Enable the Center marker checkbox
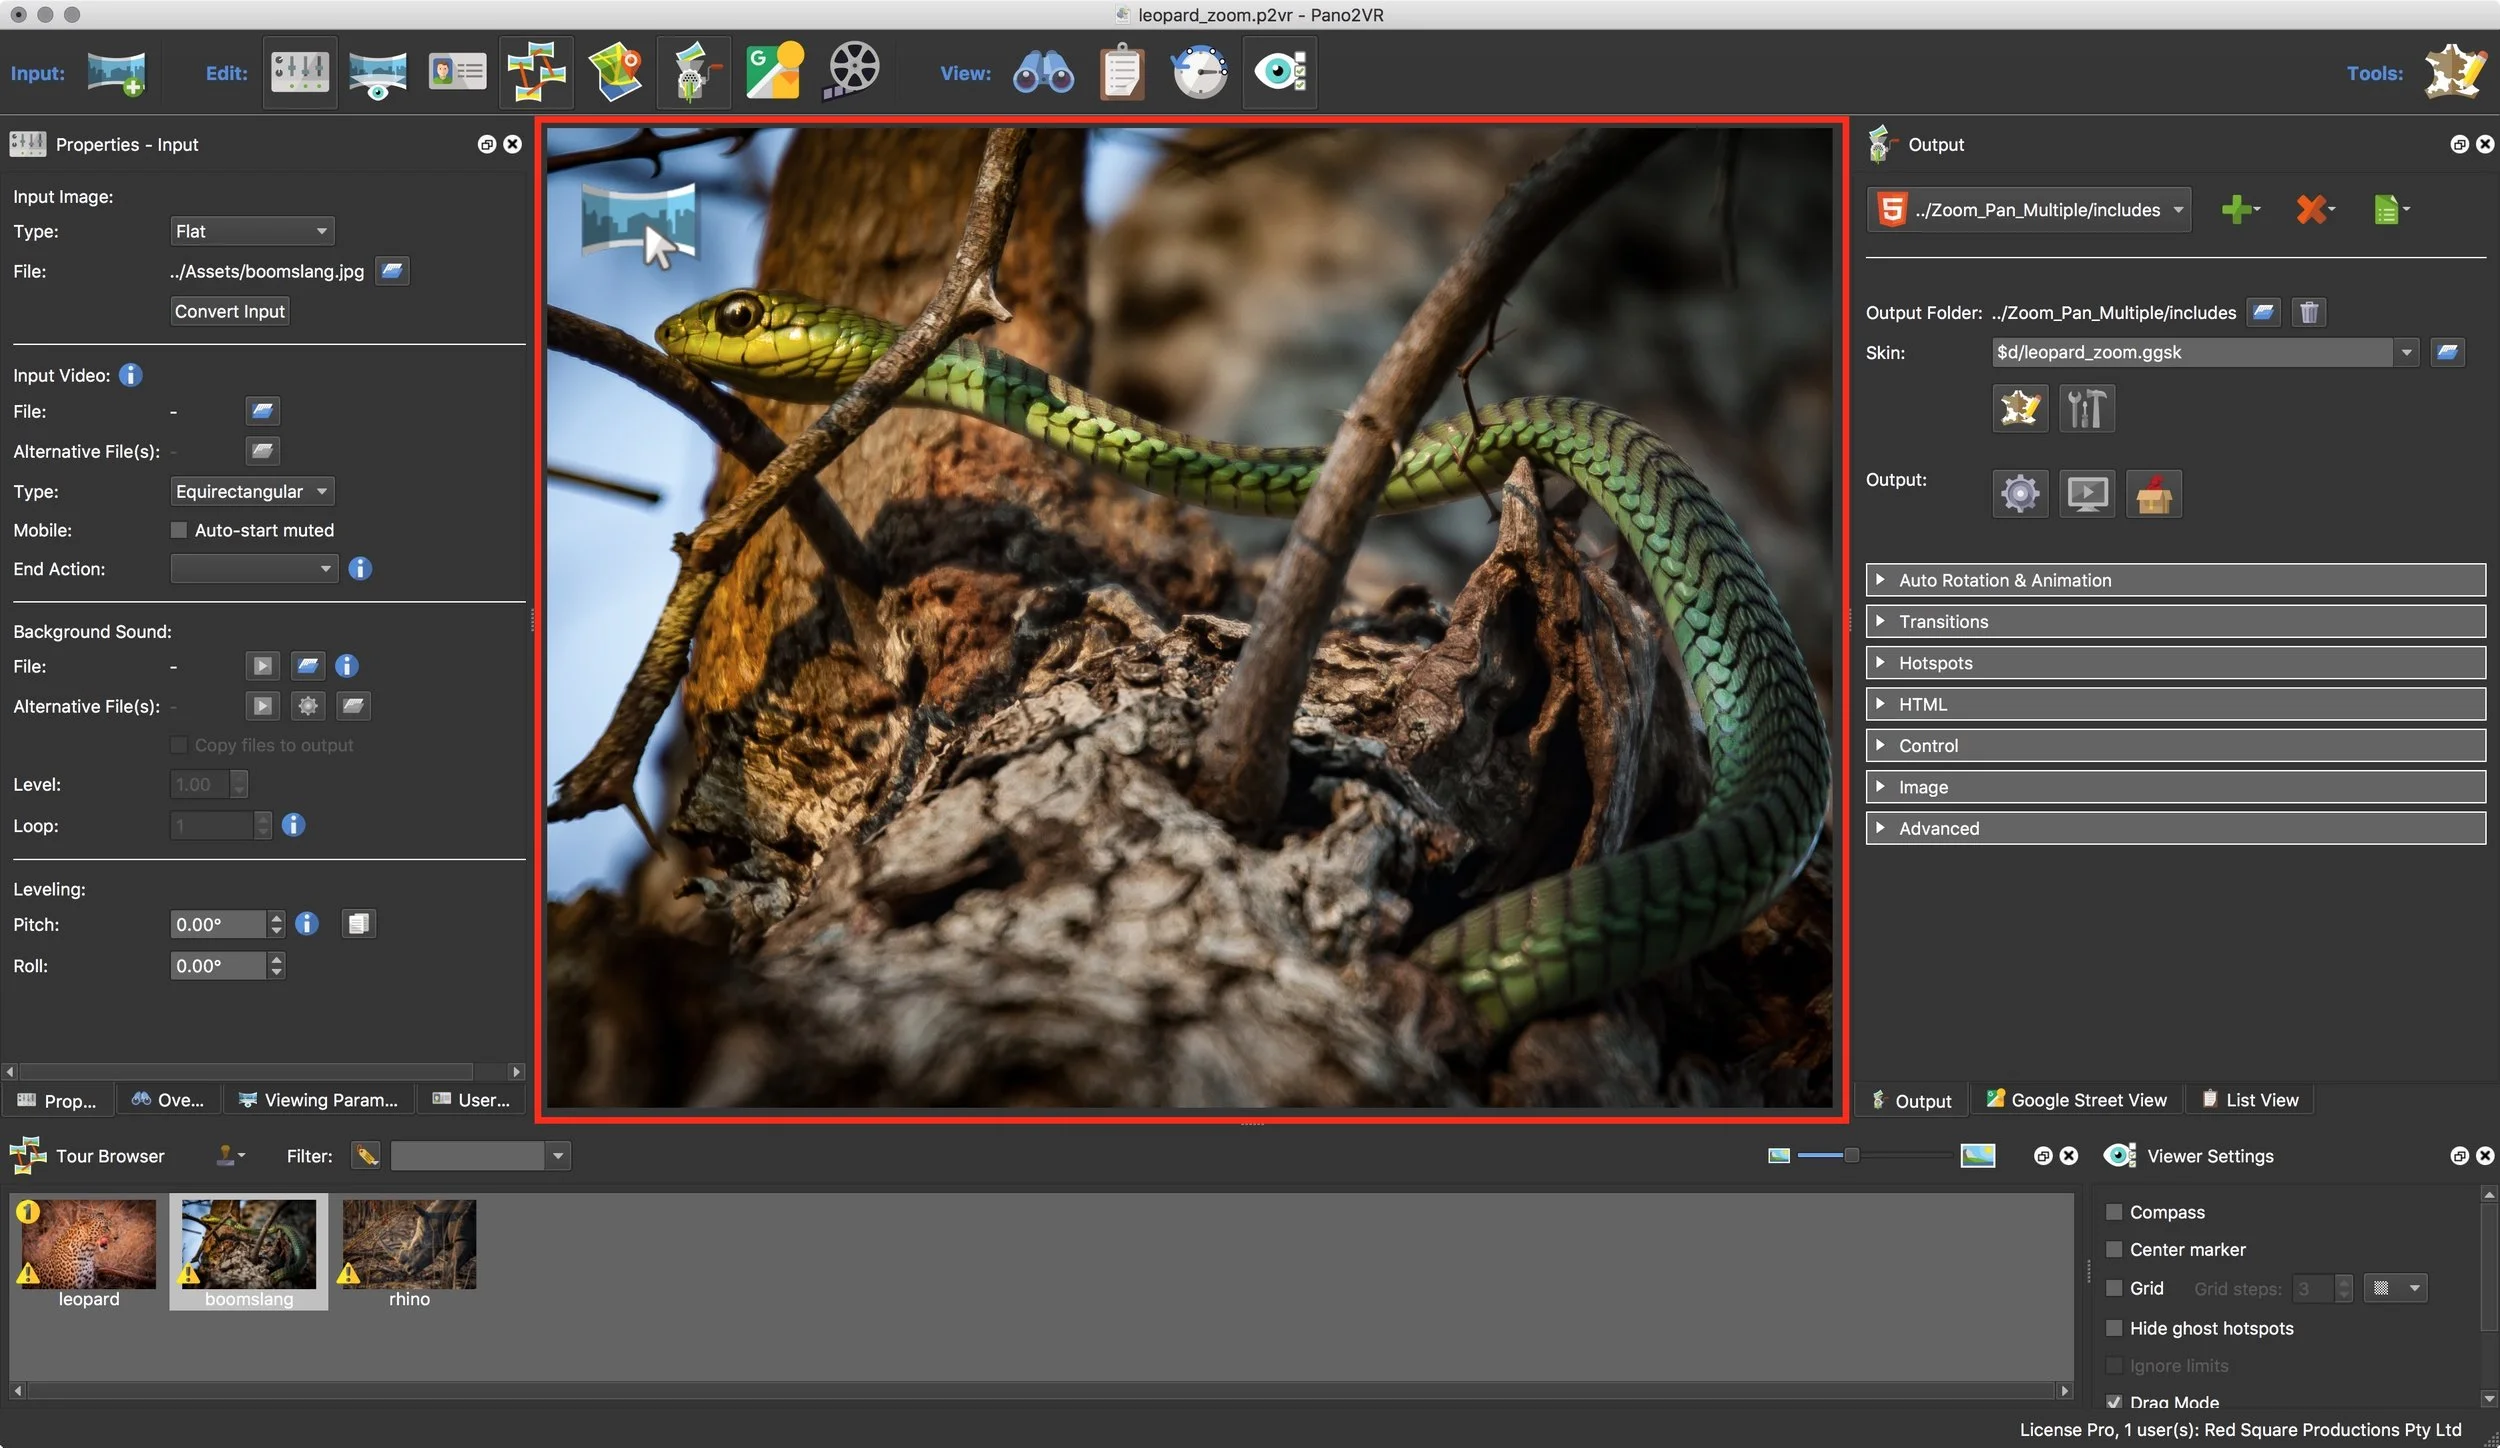 click(2114, 1250)
